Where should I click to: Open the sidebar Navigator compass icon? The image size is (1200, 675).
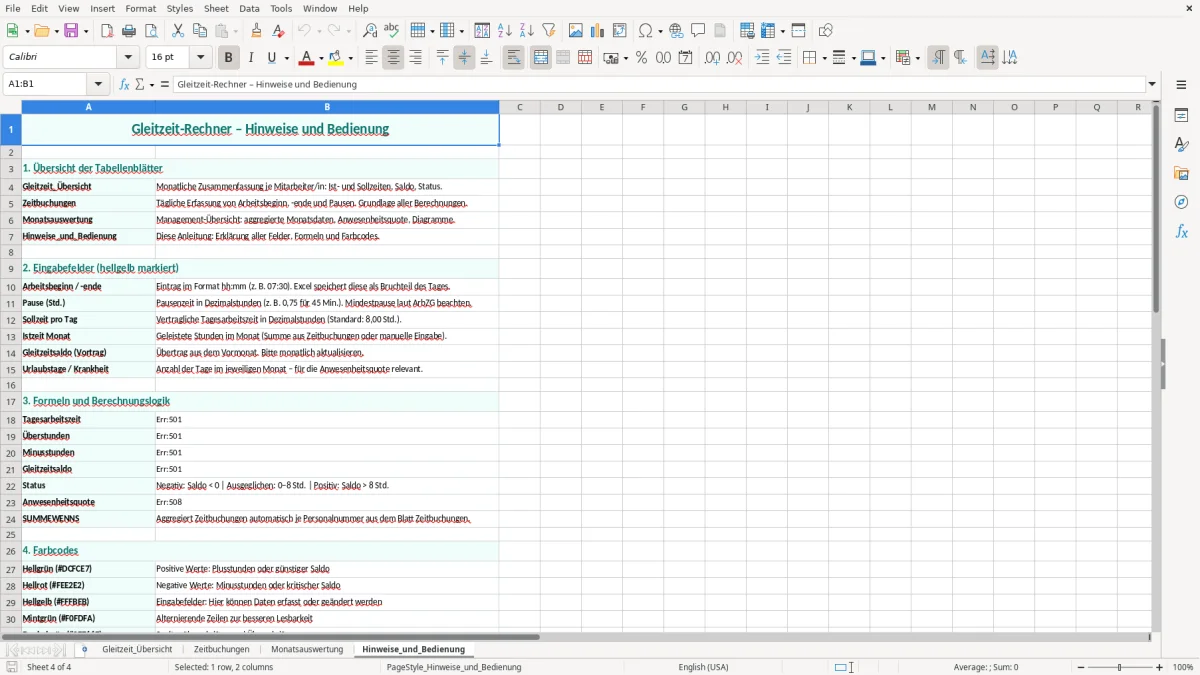(1181, 202)
